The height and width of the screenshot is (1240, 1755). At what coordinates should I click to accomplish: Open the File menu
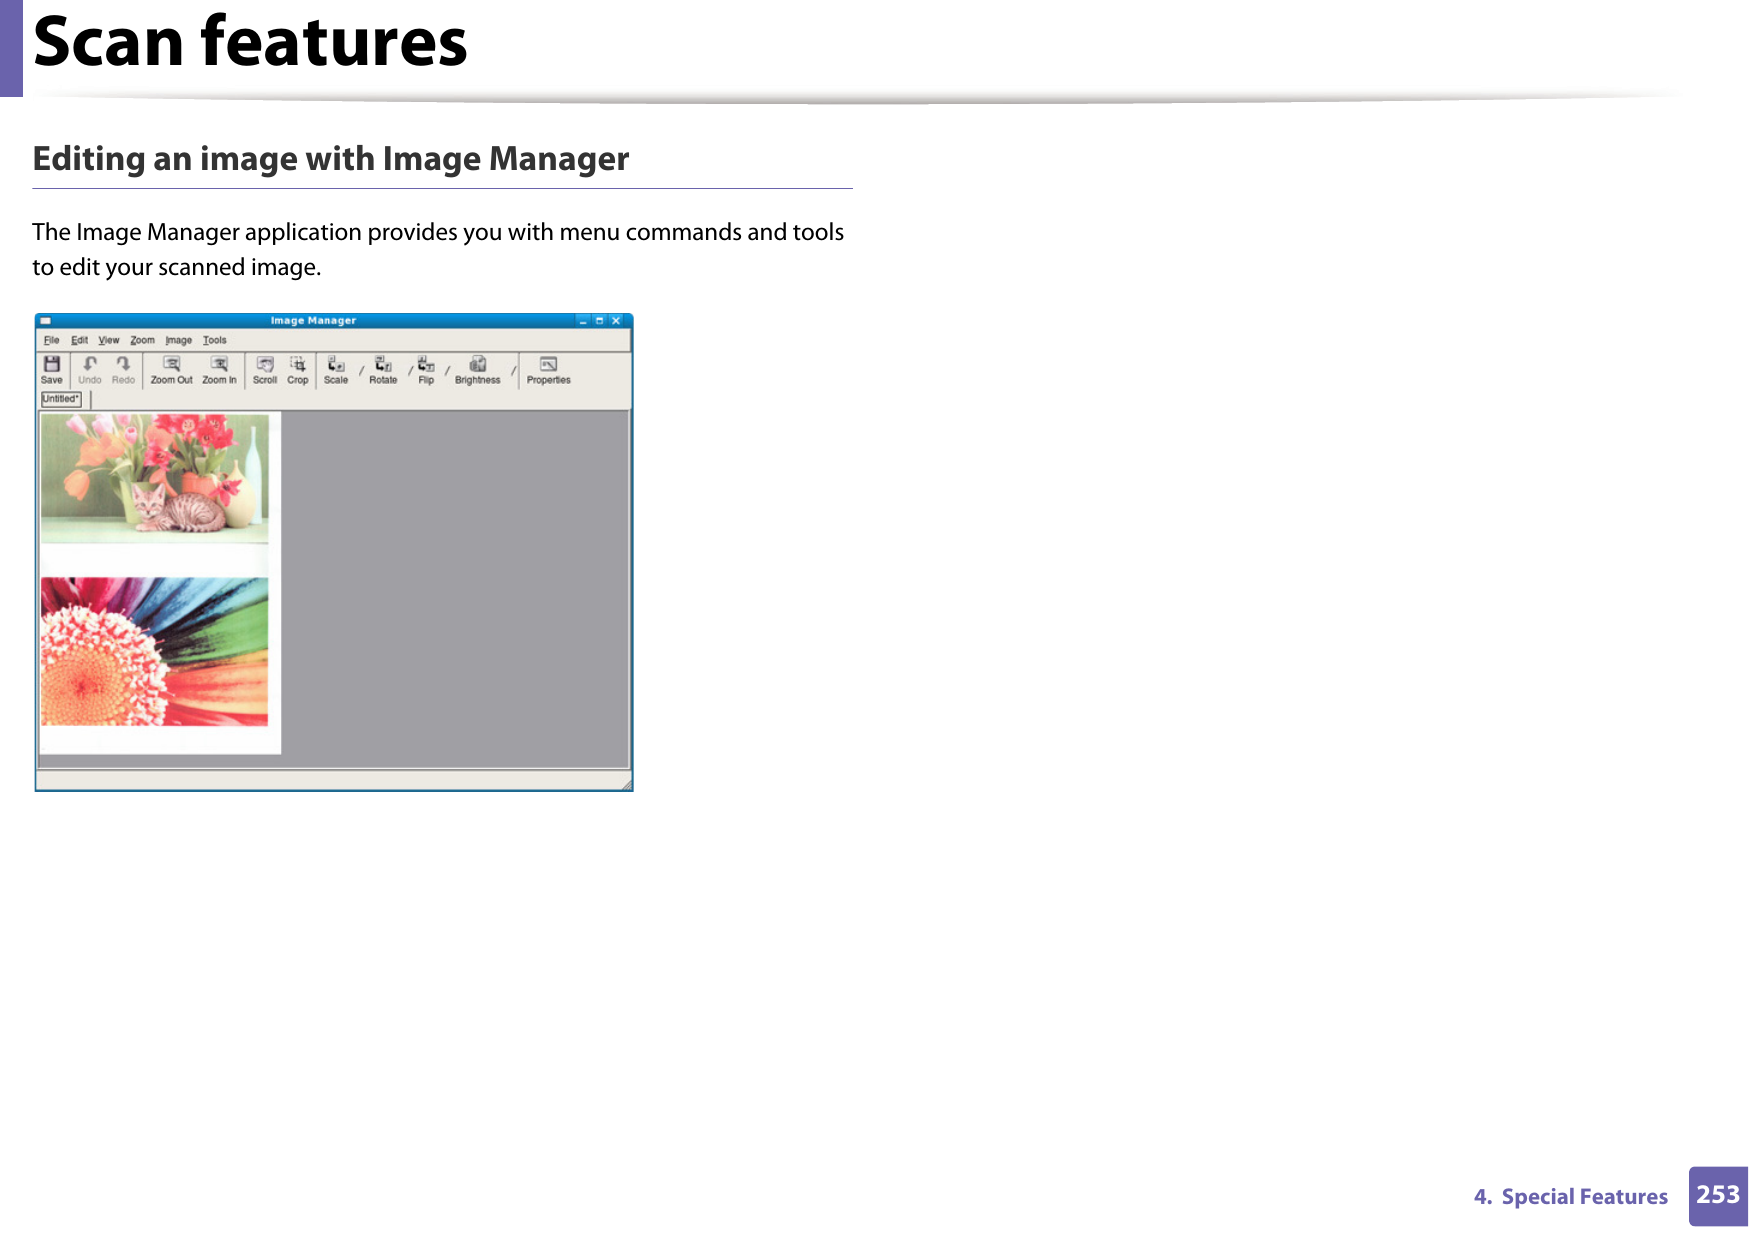click(52, 340)
